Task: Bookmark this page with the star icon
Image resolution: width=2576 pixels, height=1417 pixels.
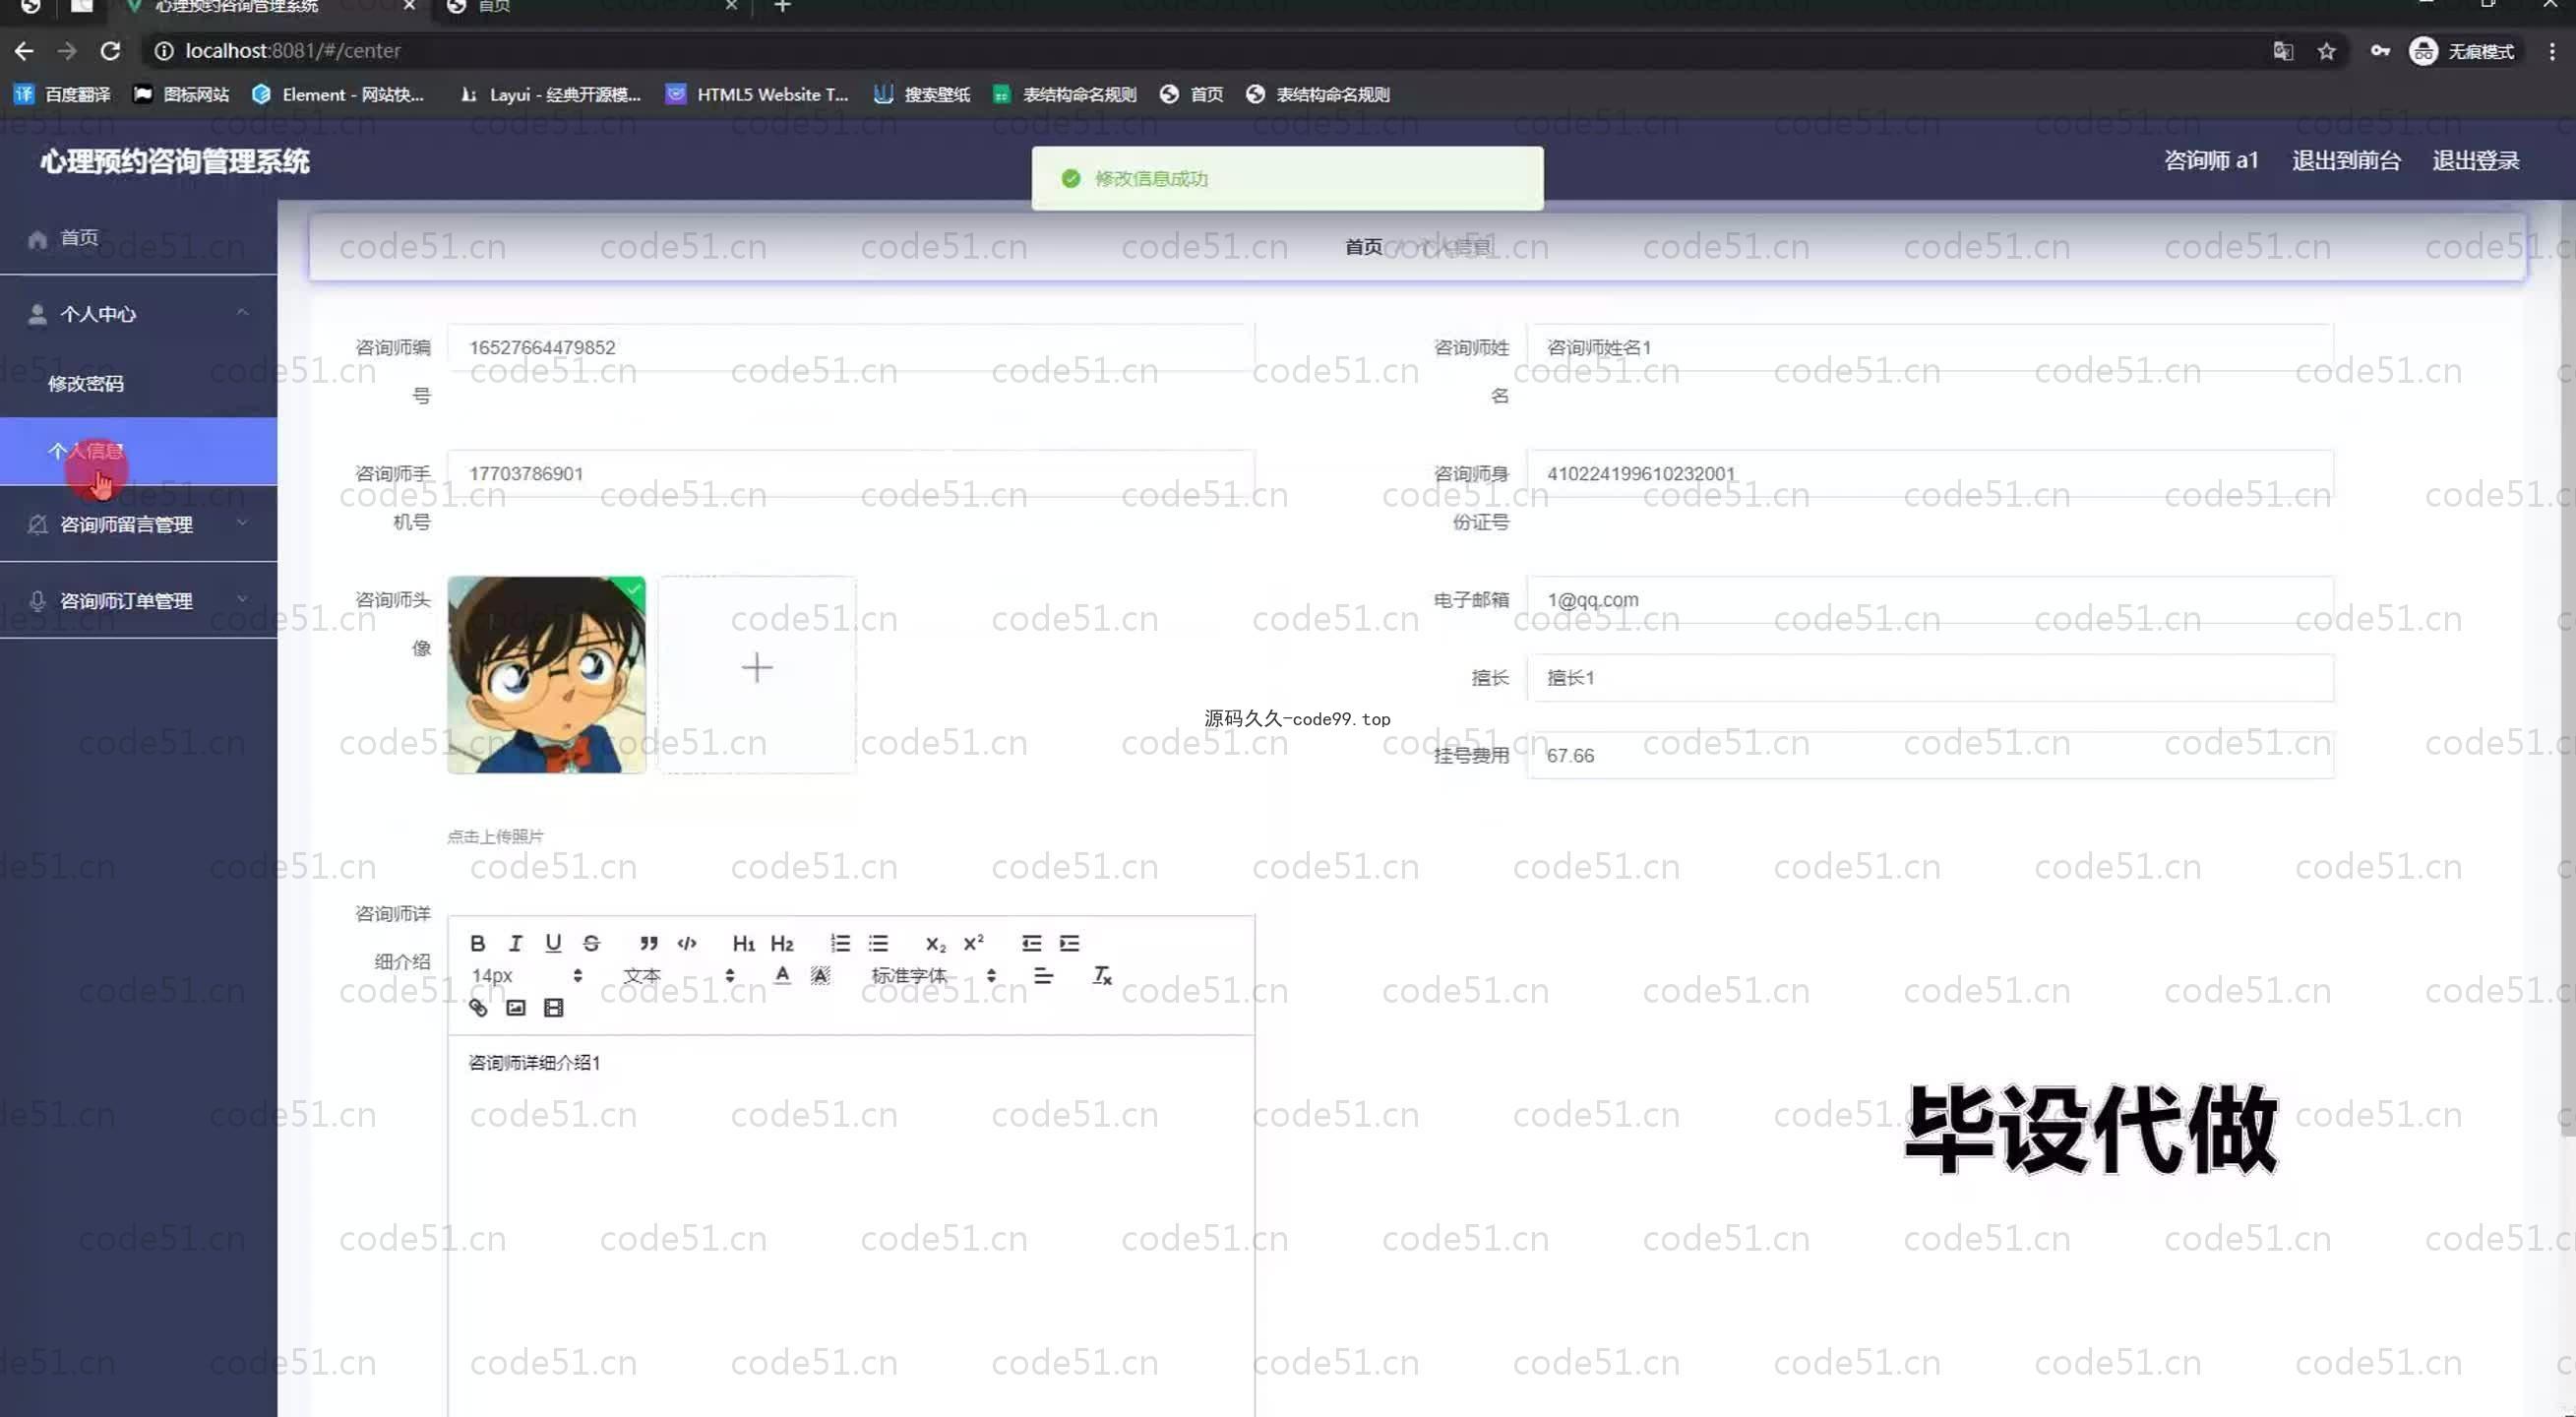Action: point(2326,51)
